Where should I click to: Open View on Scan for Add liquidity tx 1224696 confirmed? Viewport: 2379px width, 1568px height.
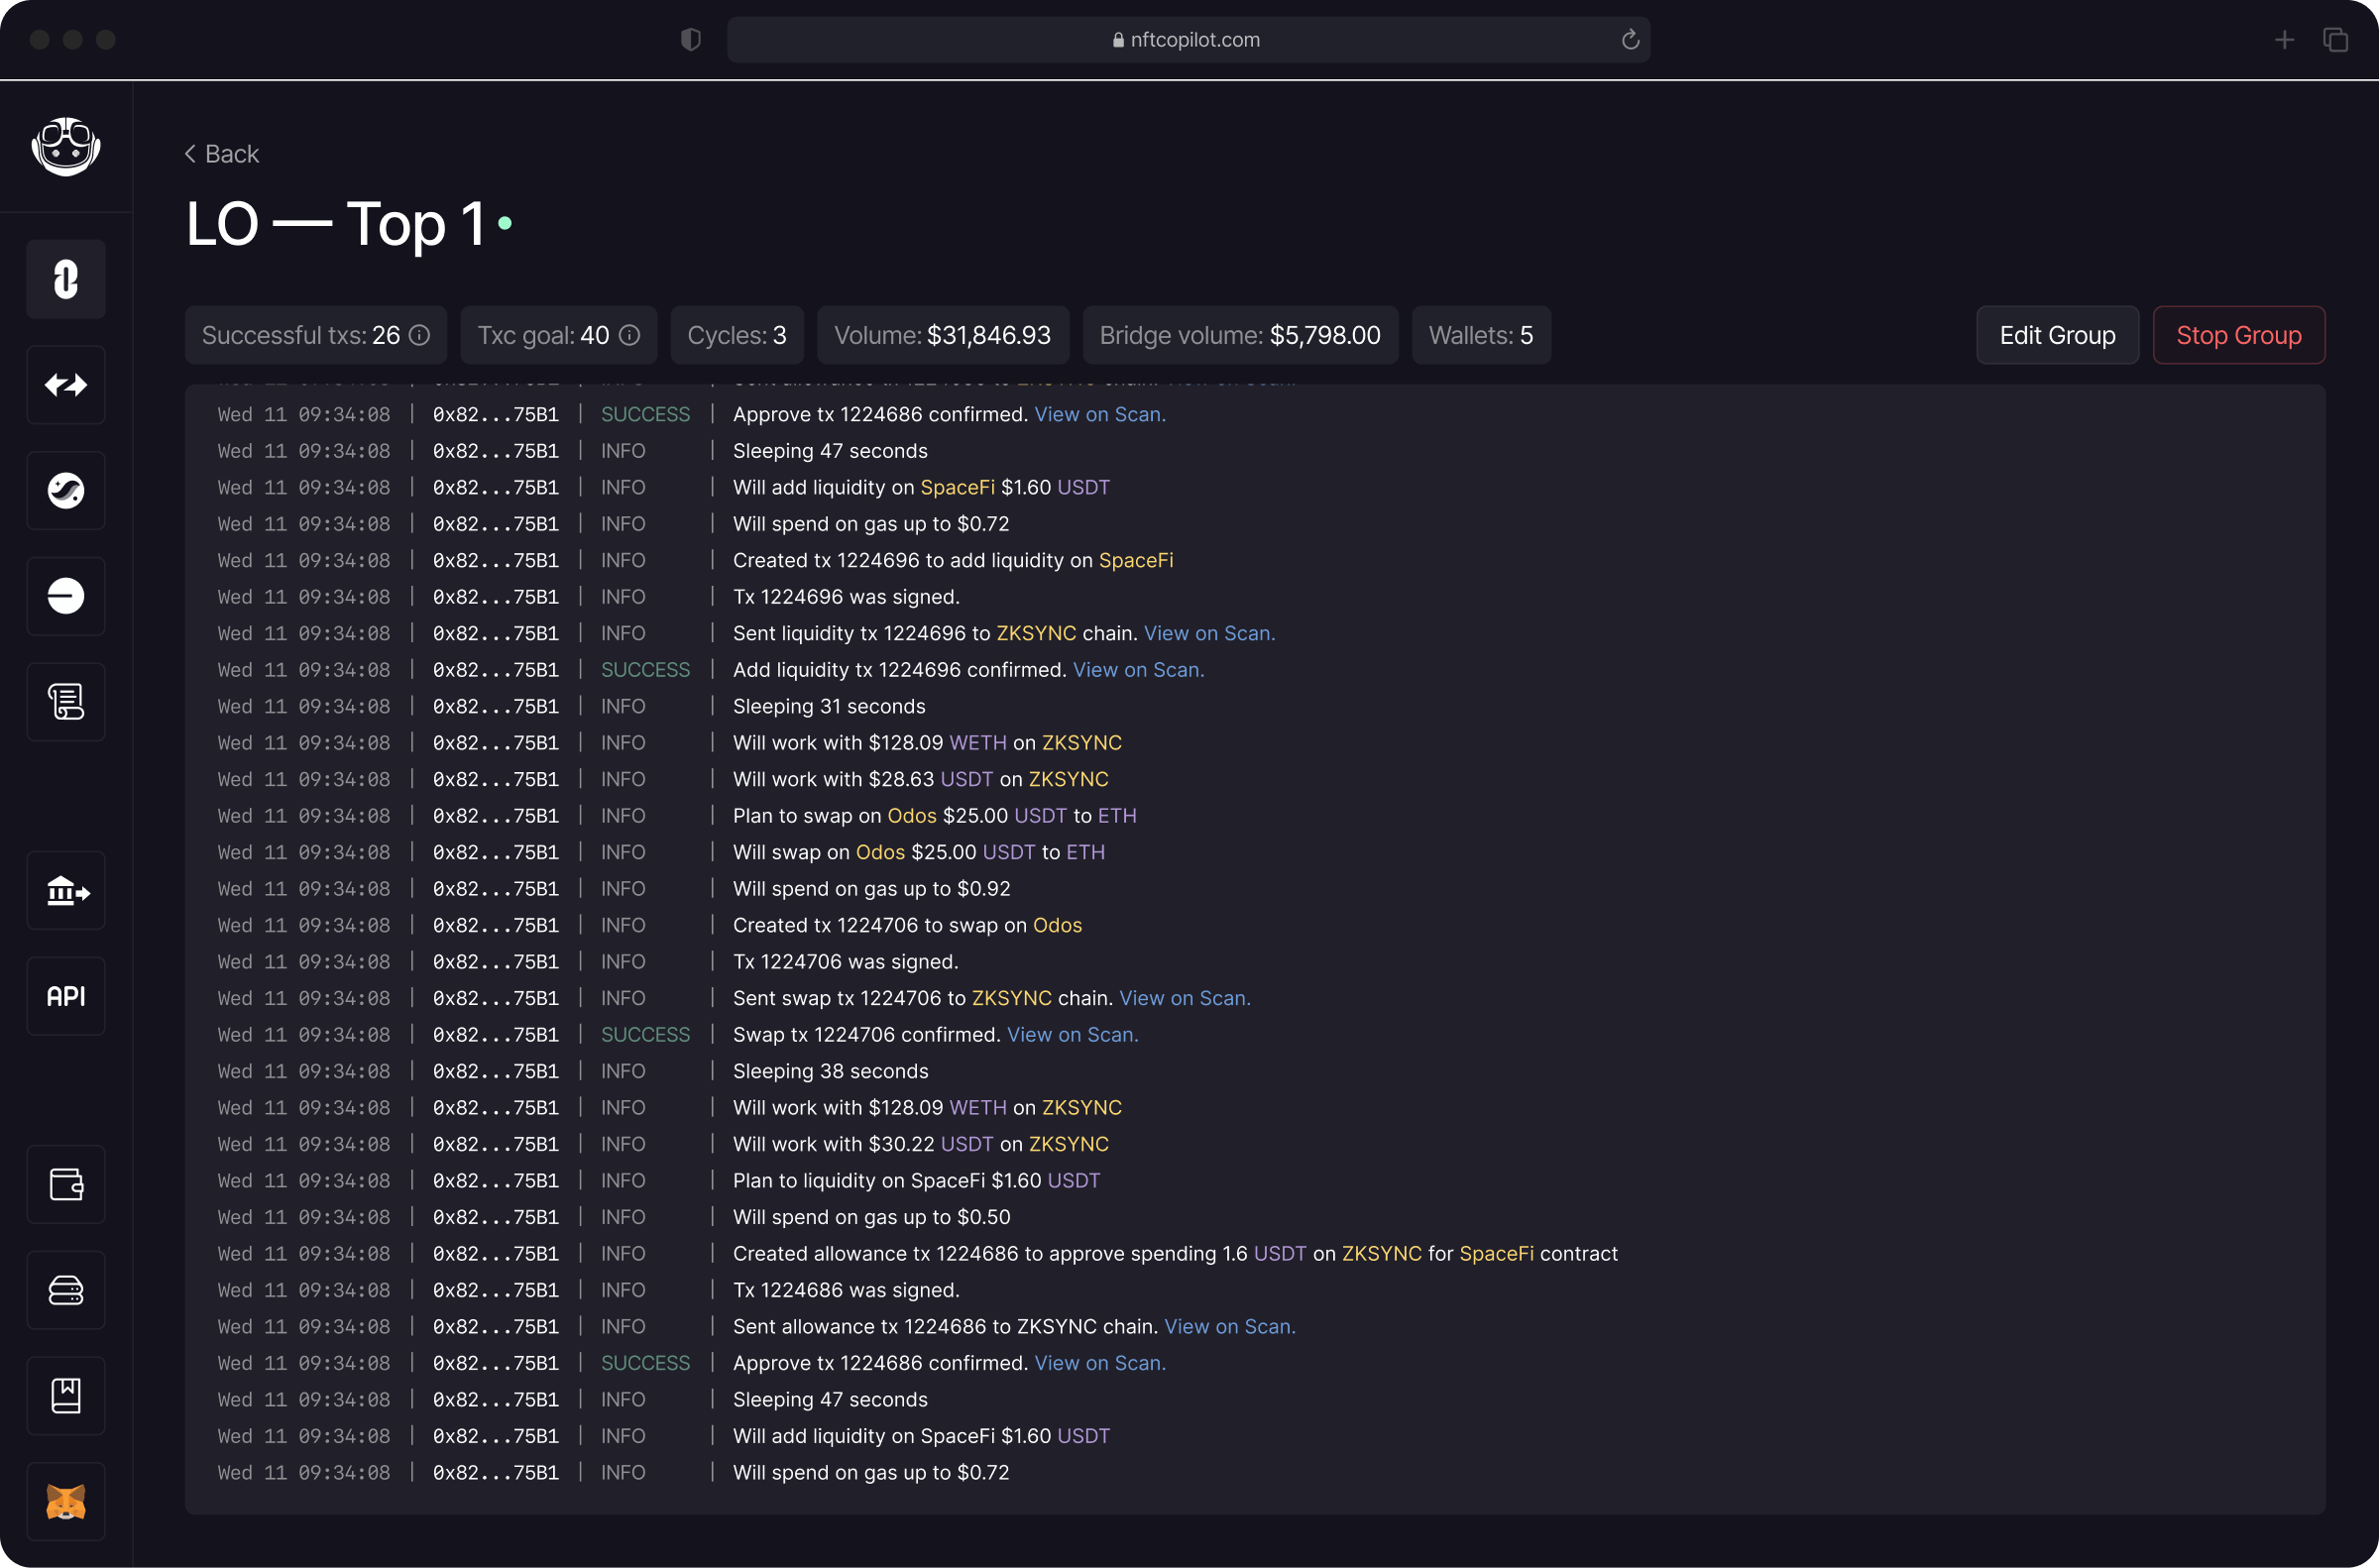click(1138, 670)
